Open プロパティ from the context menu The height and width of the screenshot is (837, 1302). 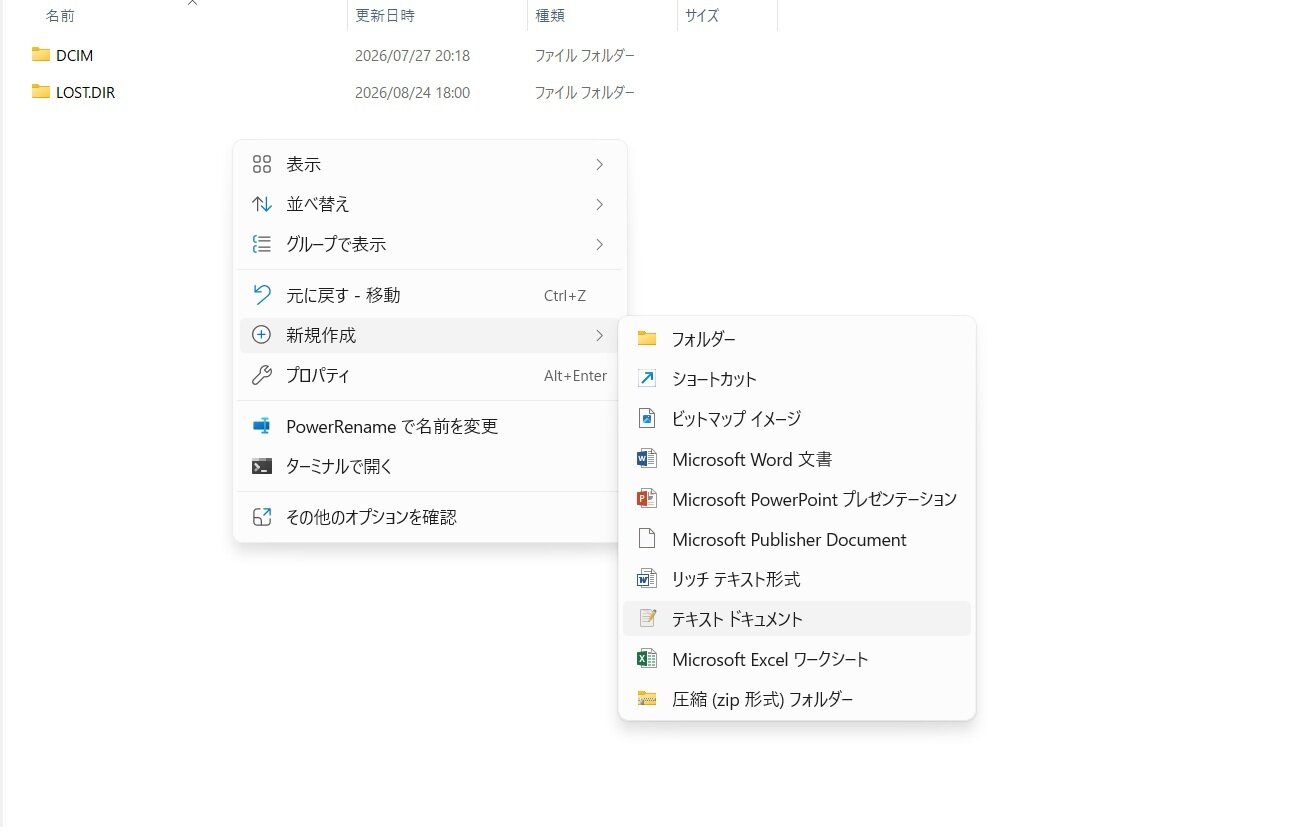click(430, 376)
